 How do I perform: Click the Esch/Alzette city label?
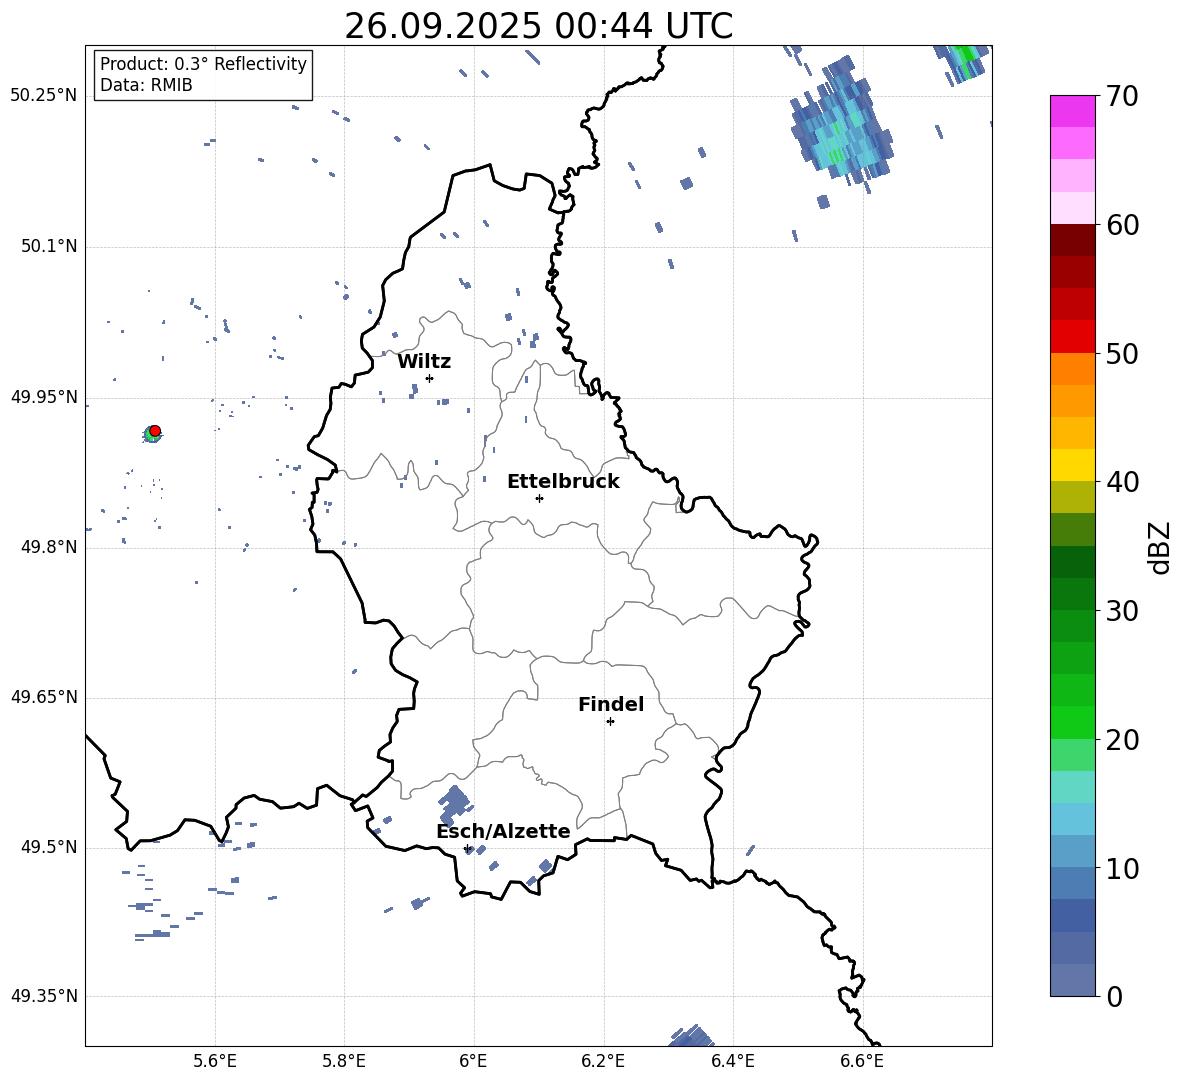pos(504,832)
